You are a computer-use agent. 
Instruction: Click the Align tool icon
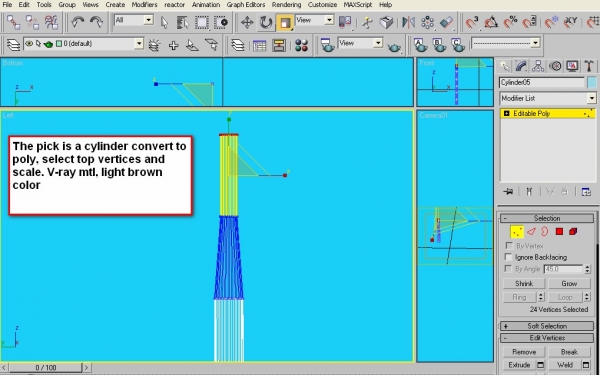[446, 22]
